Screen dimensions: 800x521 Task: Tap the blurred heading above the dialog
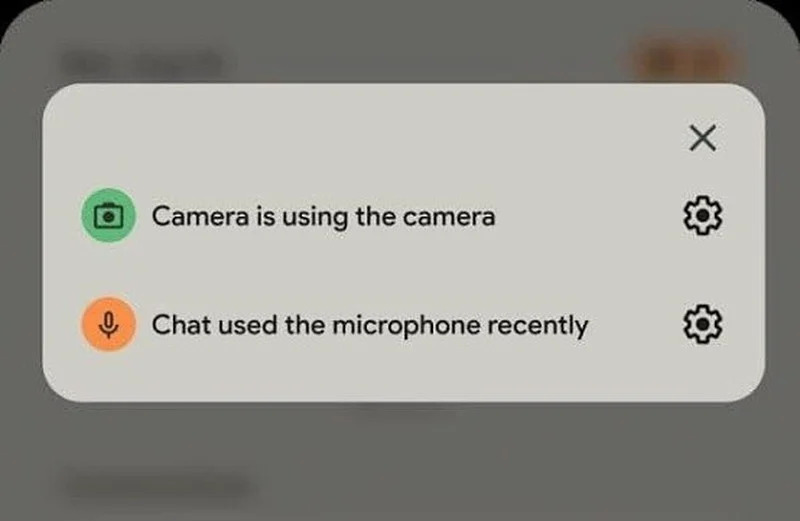[143, 62]
